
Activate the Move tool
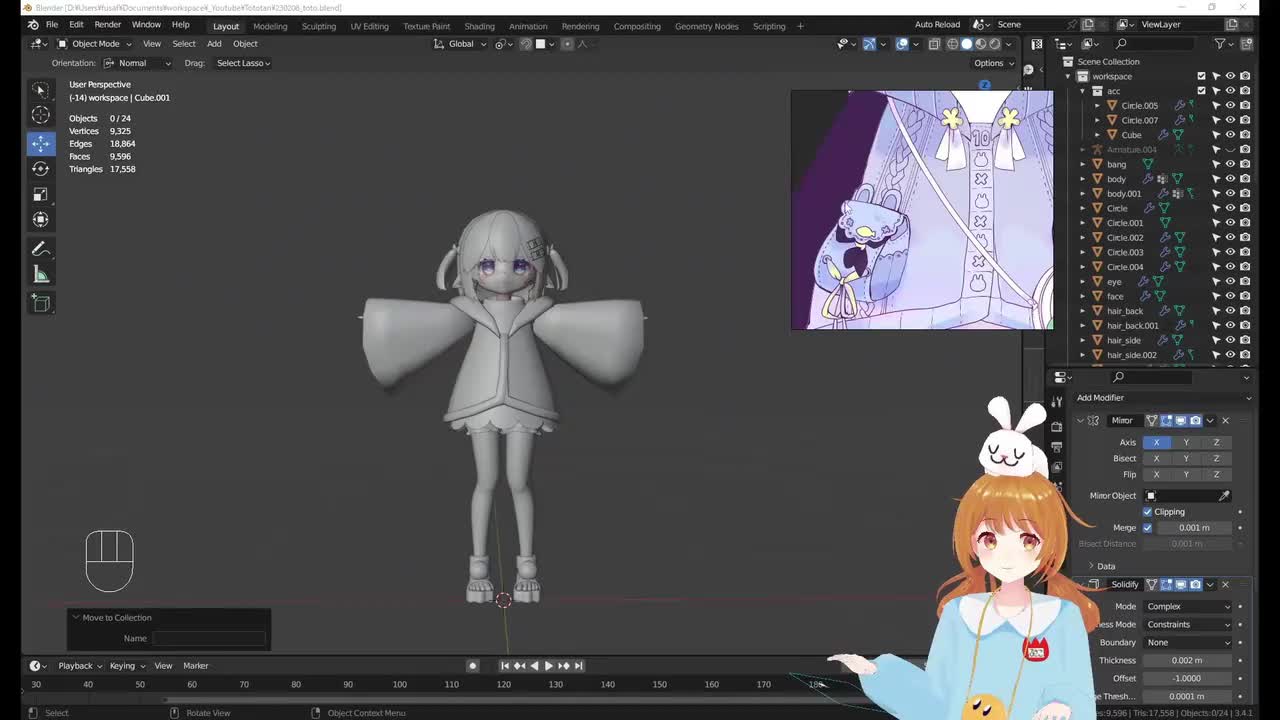click(41, 142)
